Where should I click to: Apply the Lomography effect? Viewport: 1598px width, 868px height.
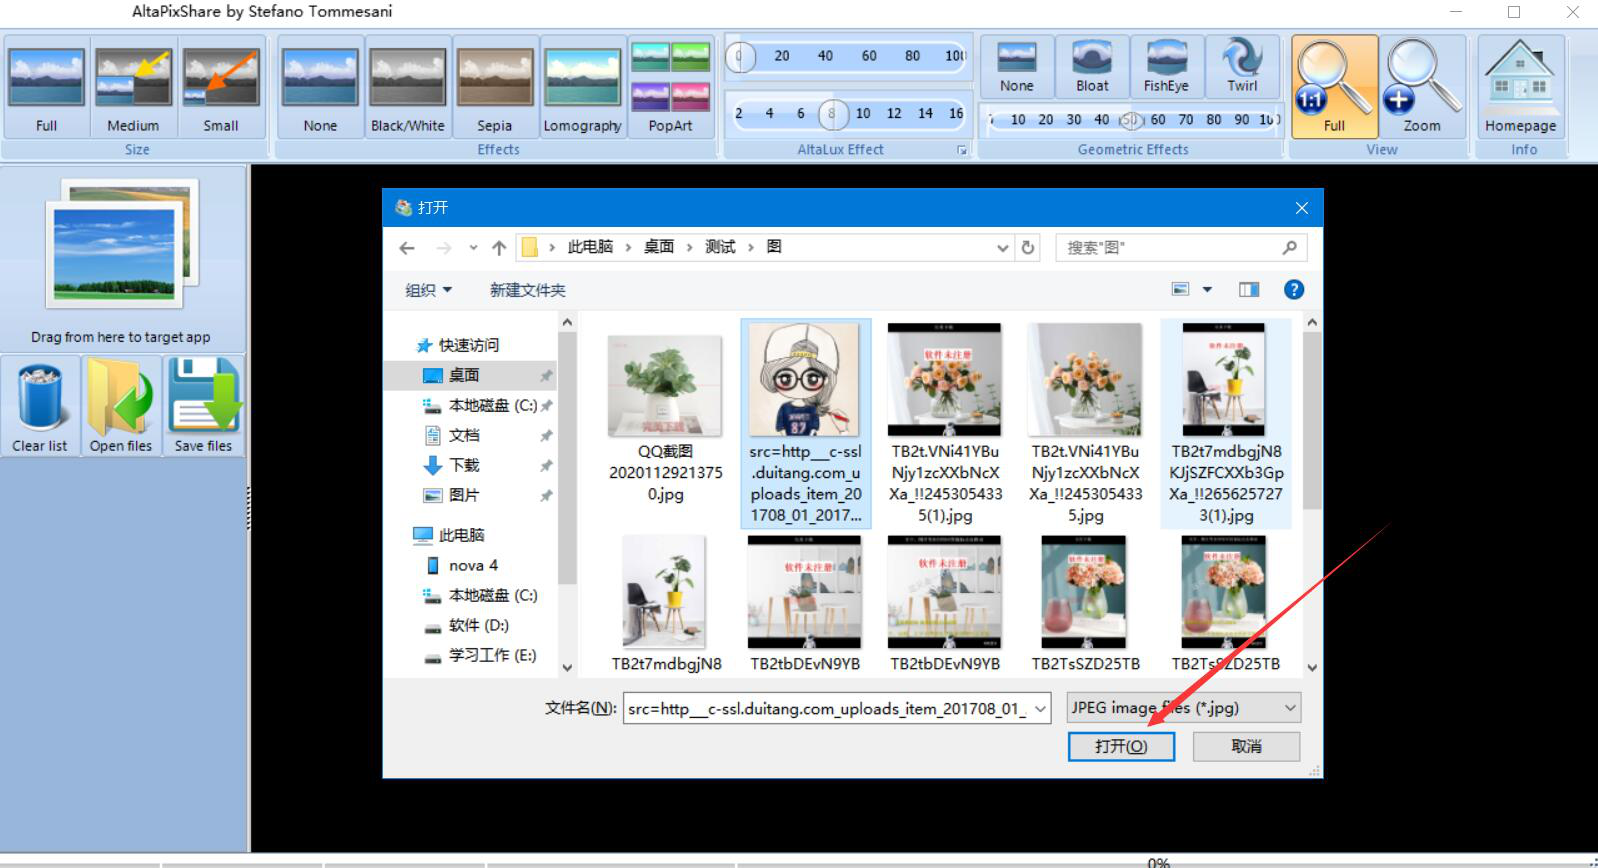tap(582, 88)
